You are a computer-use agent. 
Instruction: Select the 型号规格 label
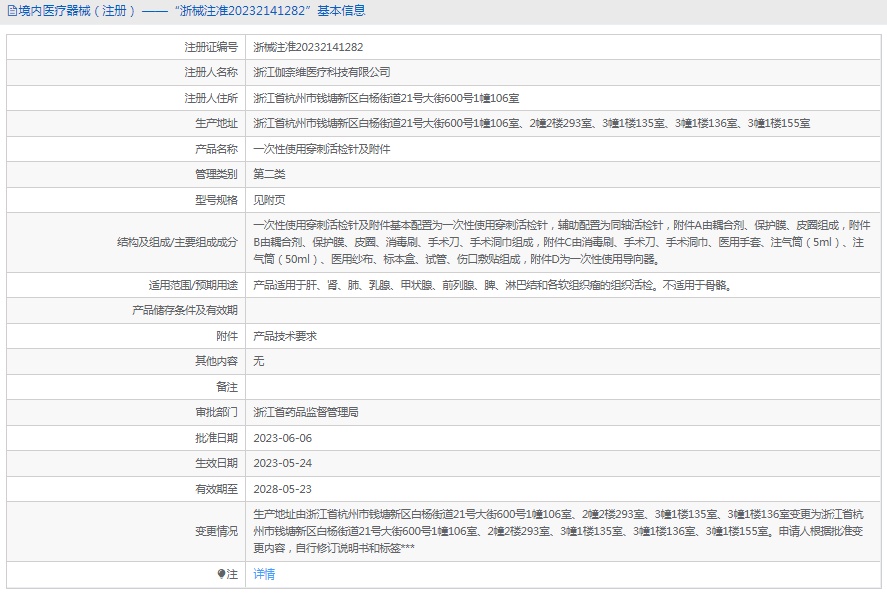point(217,200)
